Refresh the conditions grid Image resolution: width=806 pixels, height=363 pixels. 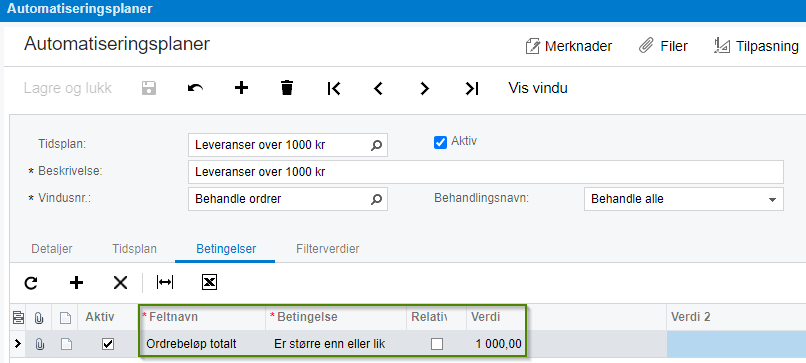[31, 282]
